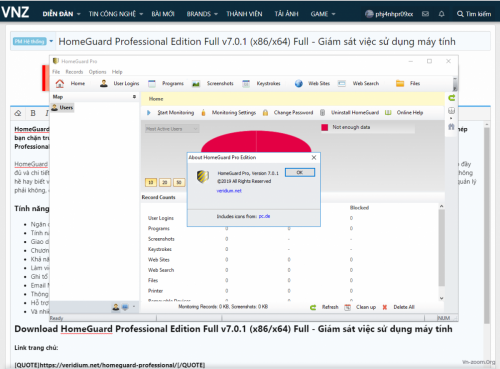The height and width of the screenshot is (369, 500).
Task: Click the Home house icon in HomeGuard toolbar
Action: tap(60, 83)
